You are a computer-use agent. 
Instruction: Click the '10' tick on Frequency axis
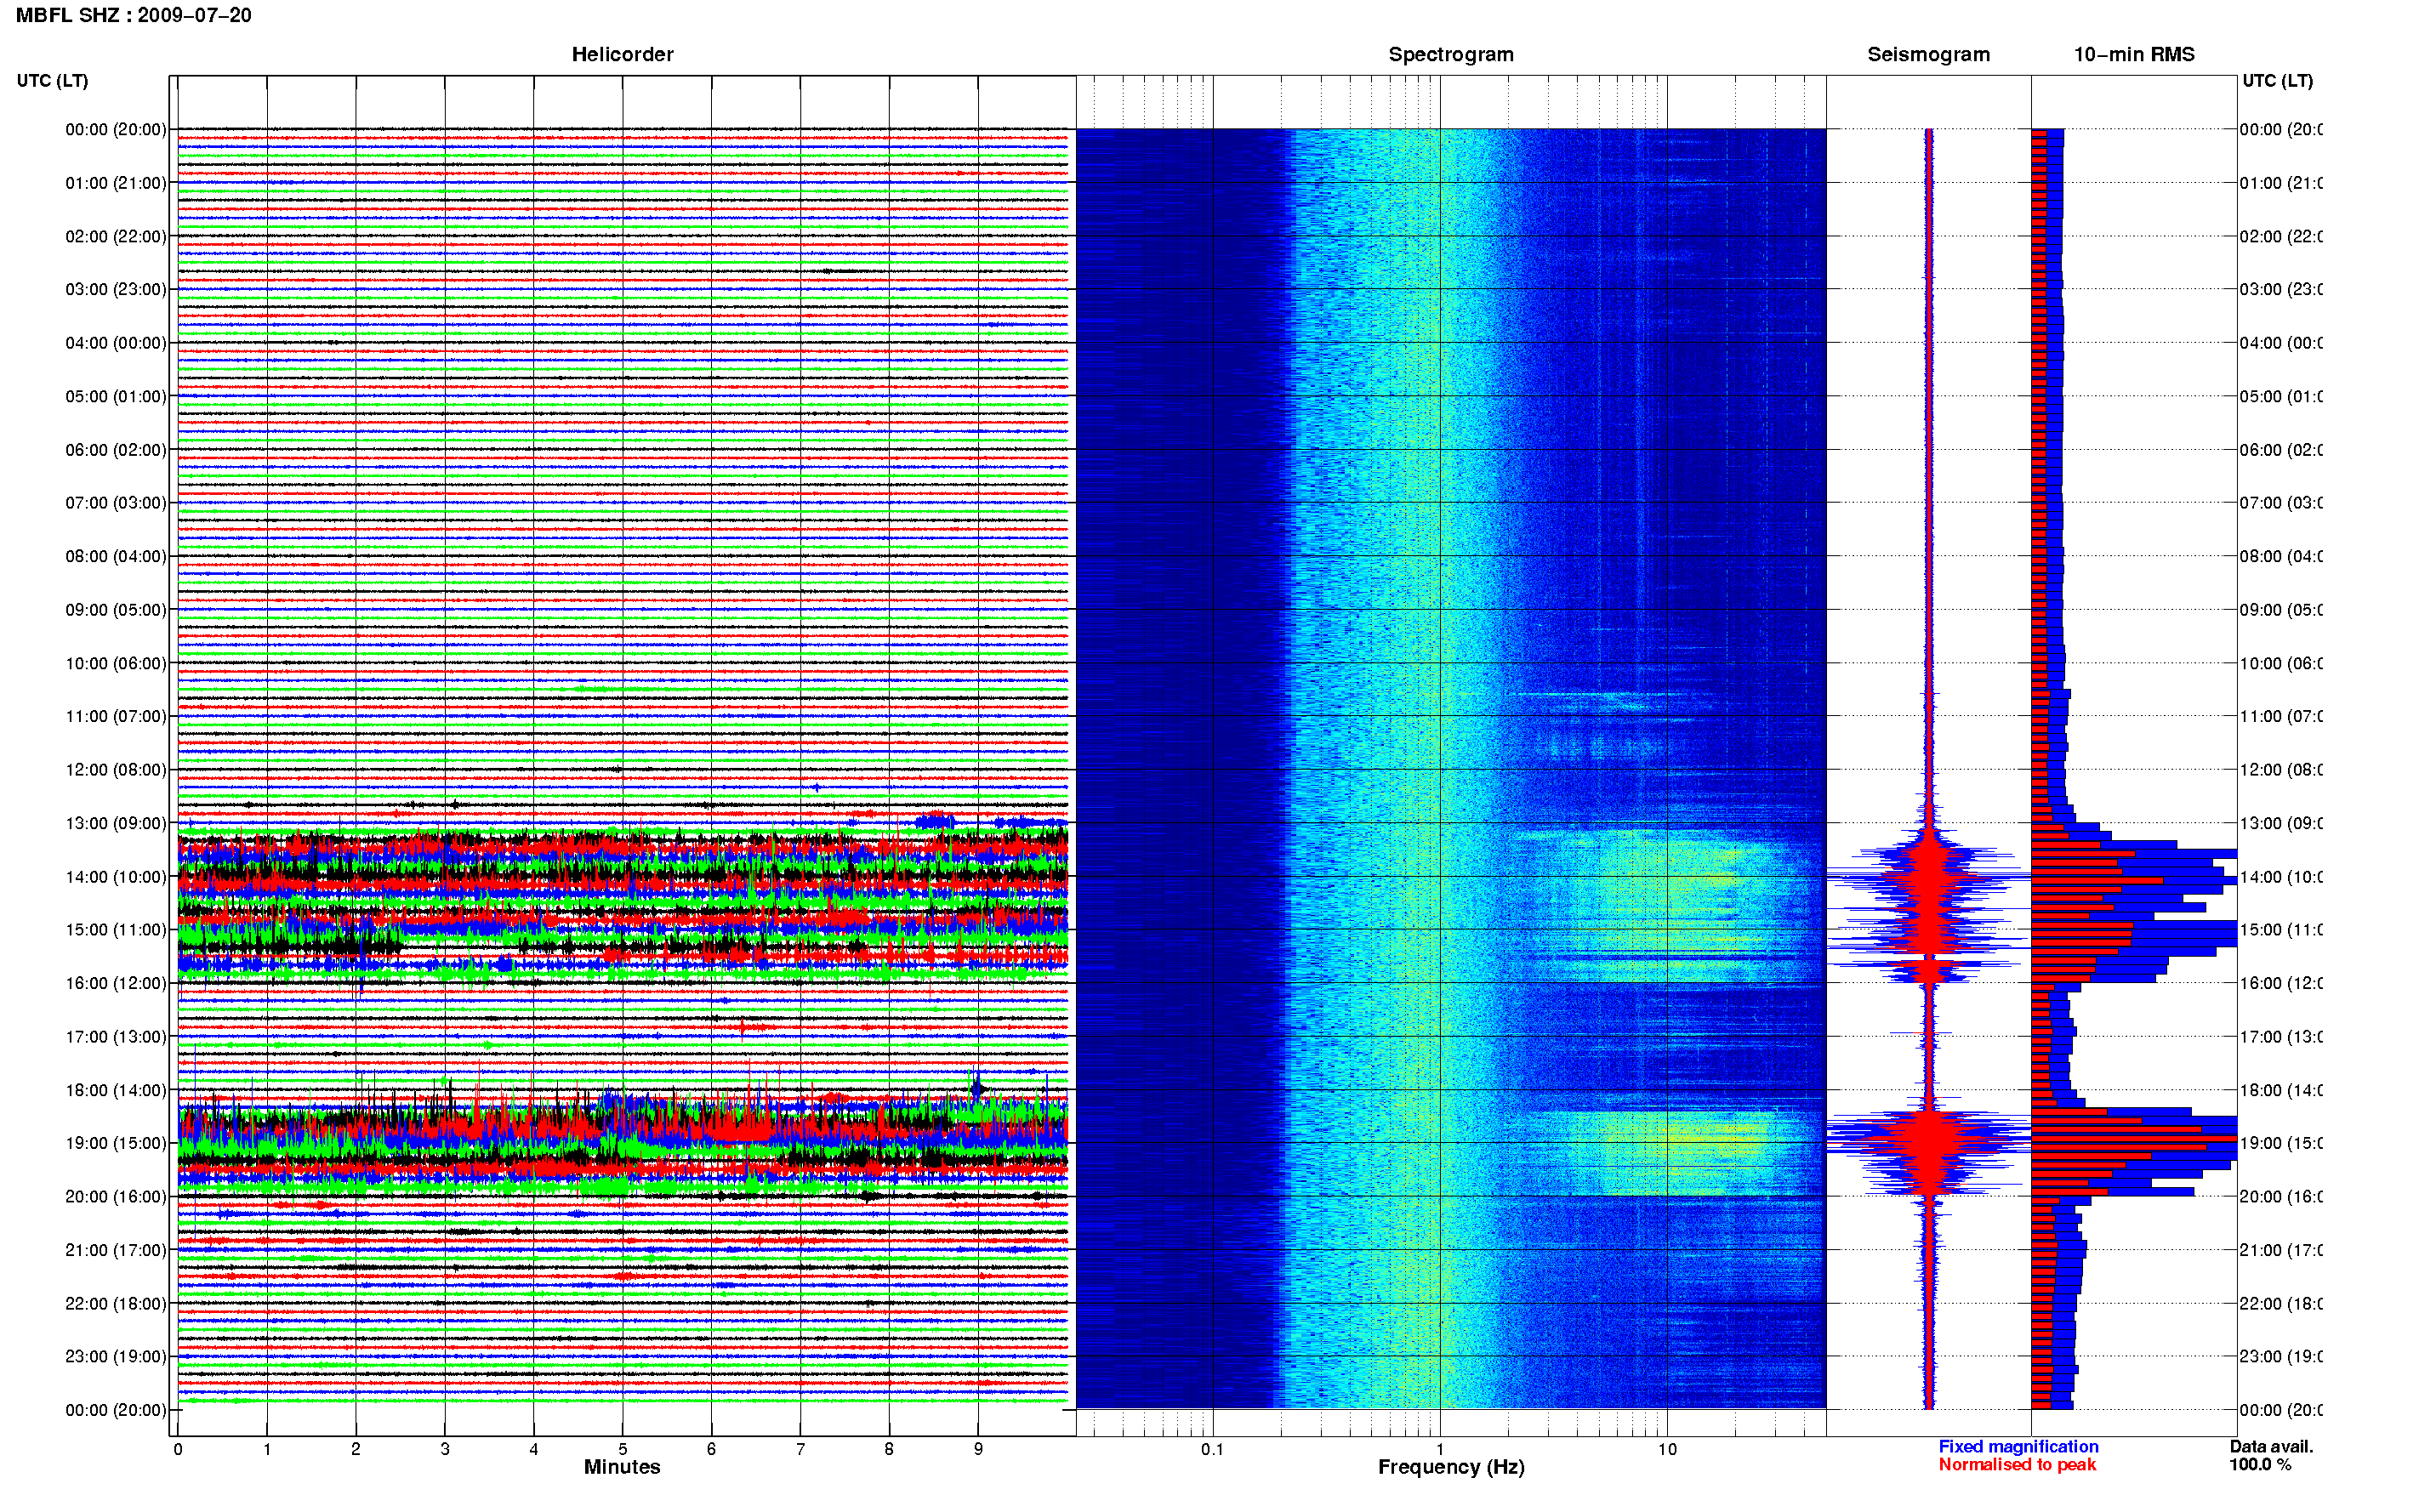coord(1666,1449)
